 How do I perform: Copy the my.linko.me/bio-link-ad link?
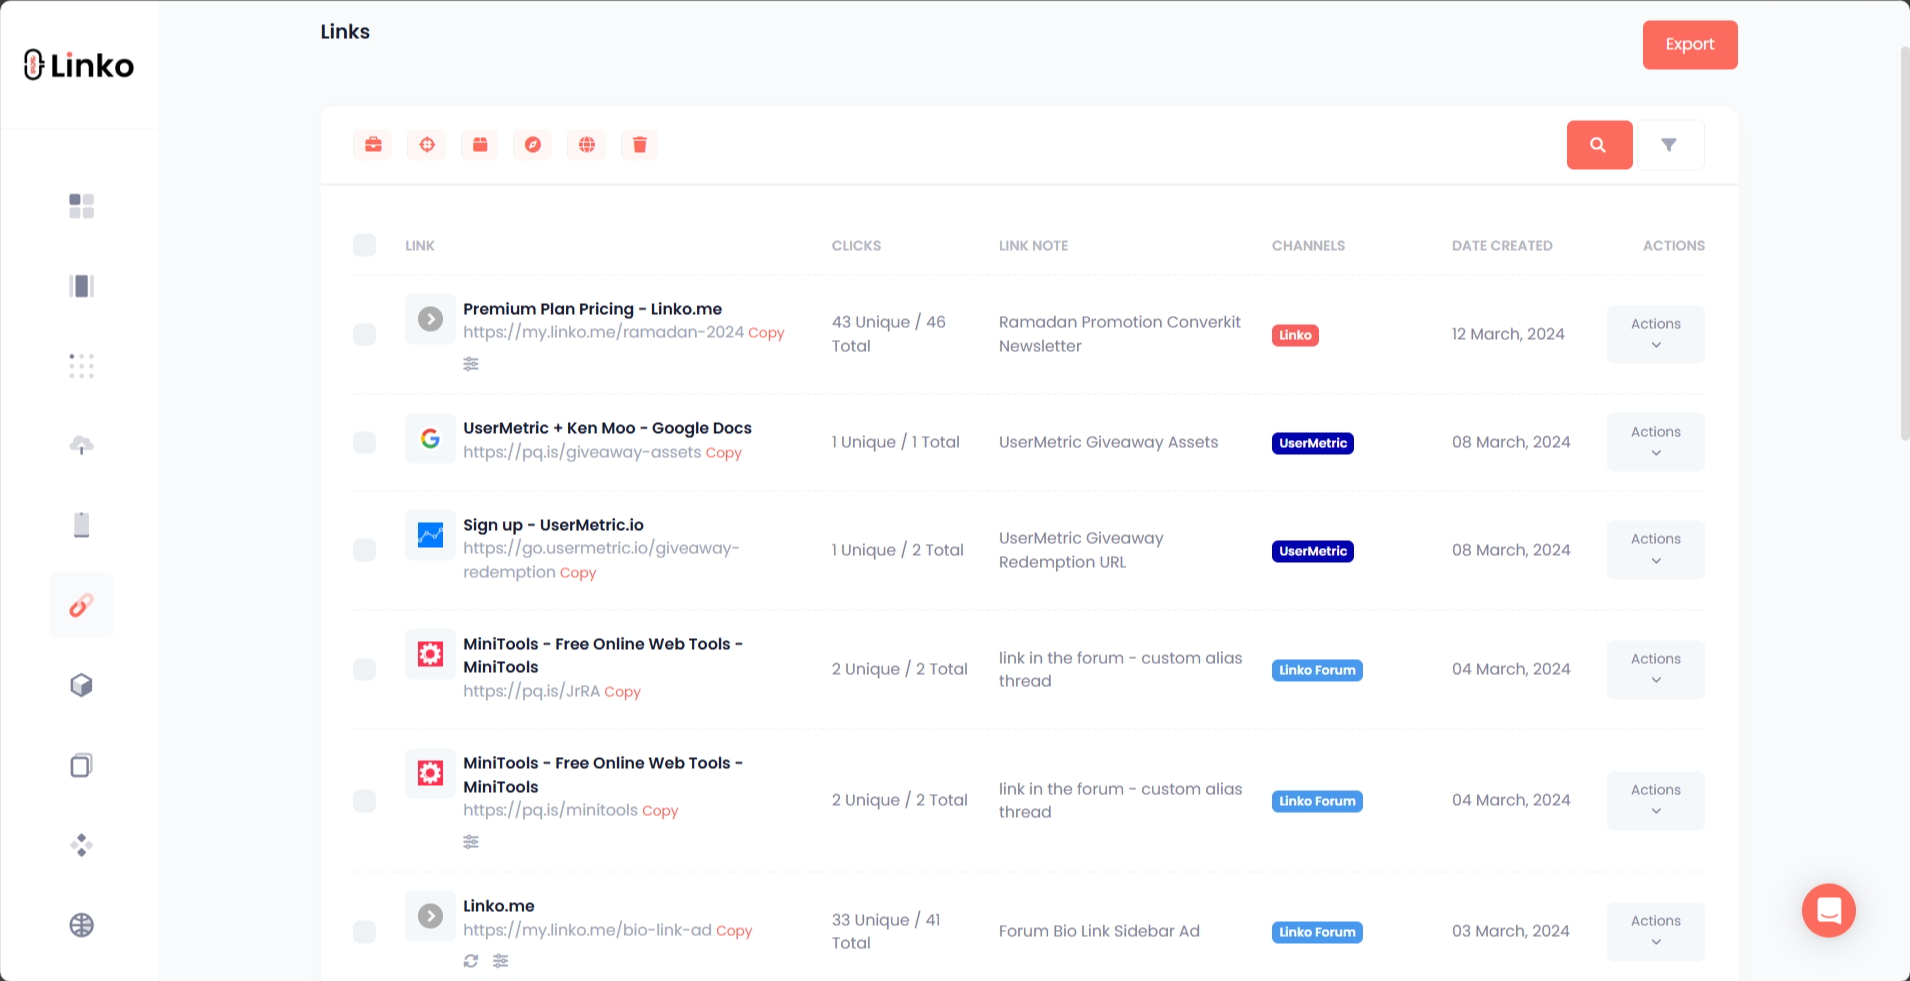pyautogui.click(x=734, y=931)
